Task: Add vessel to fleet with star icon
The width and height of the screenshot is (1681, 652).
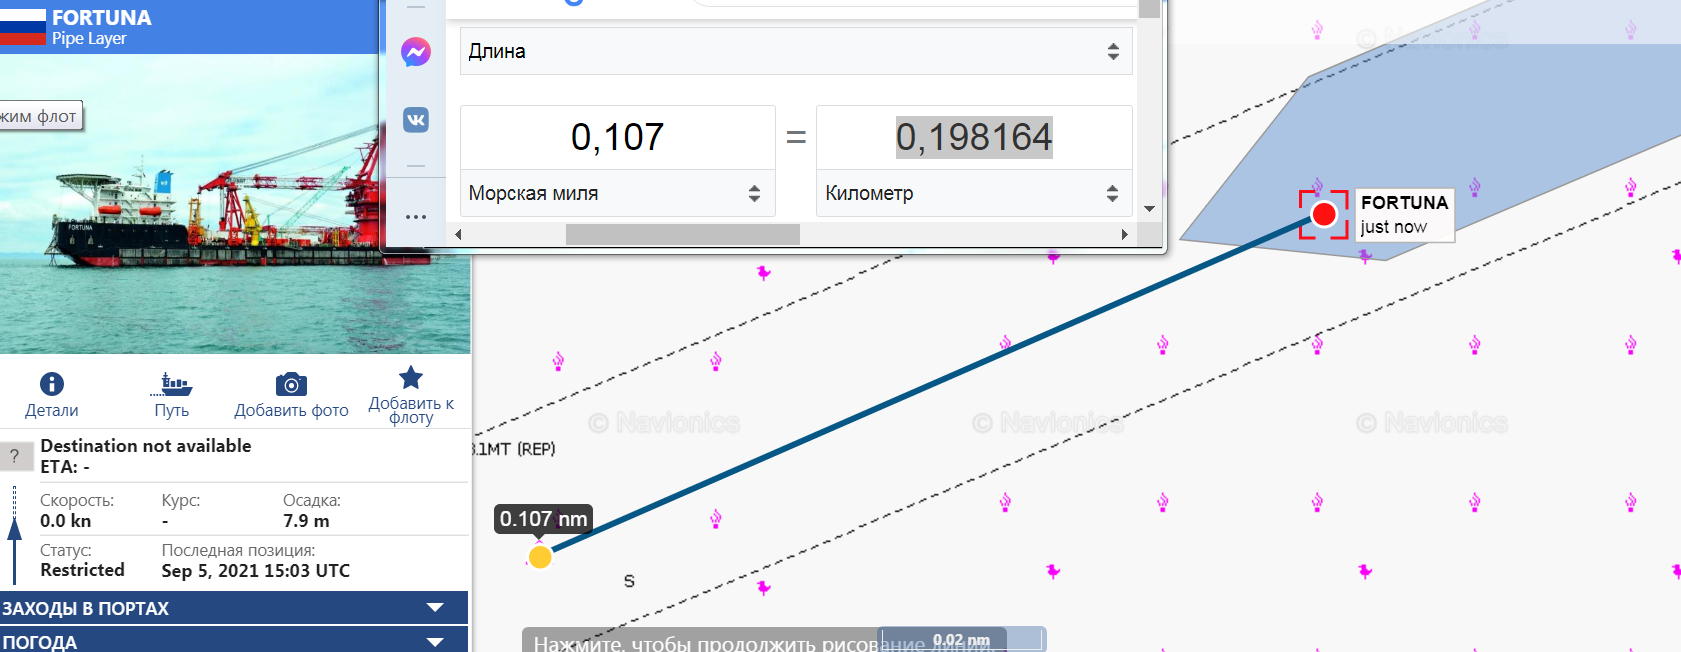Action: point(410,379)
